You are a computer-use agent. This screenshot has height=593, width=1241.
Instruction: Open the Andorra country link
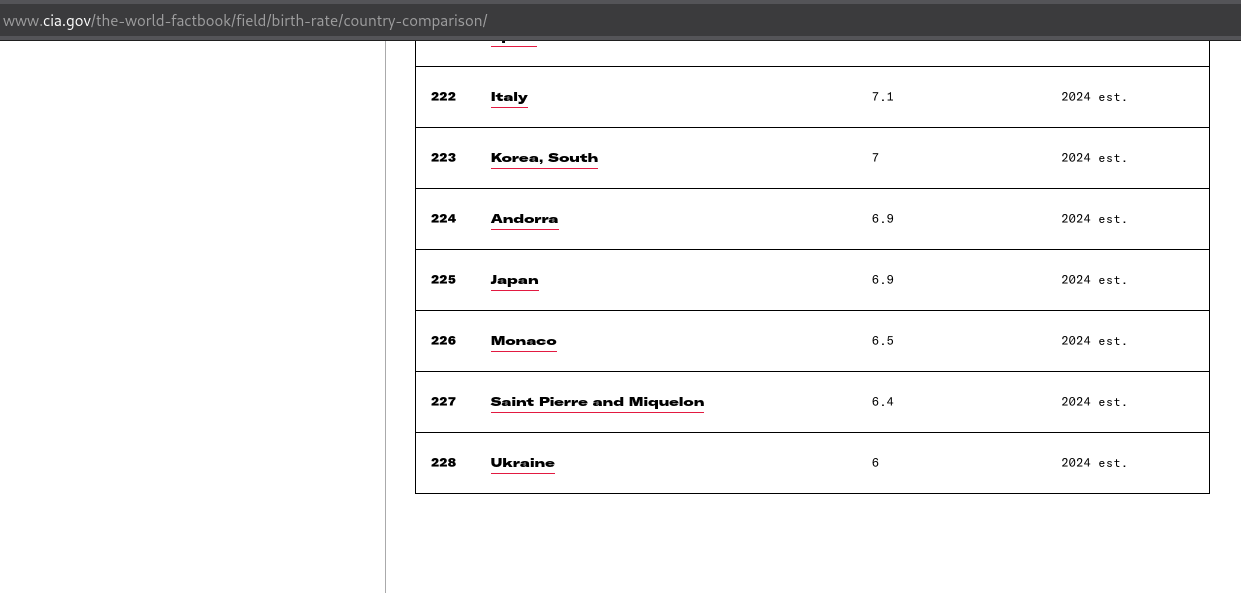click(x=524, y=219)
